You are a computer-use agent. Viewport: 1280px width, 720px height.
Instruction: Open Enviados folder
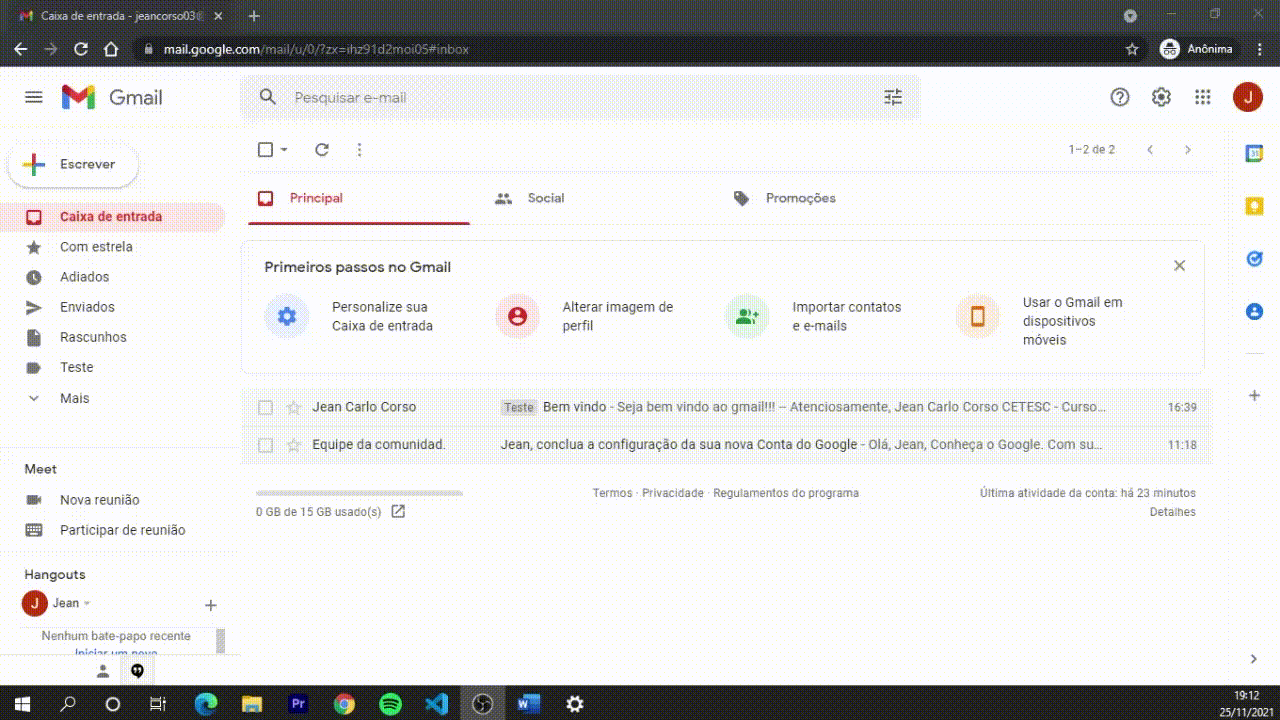112,307
